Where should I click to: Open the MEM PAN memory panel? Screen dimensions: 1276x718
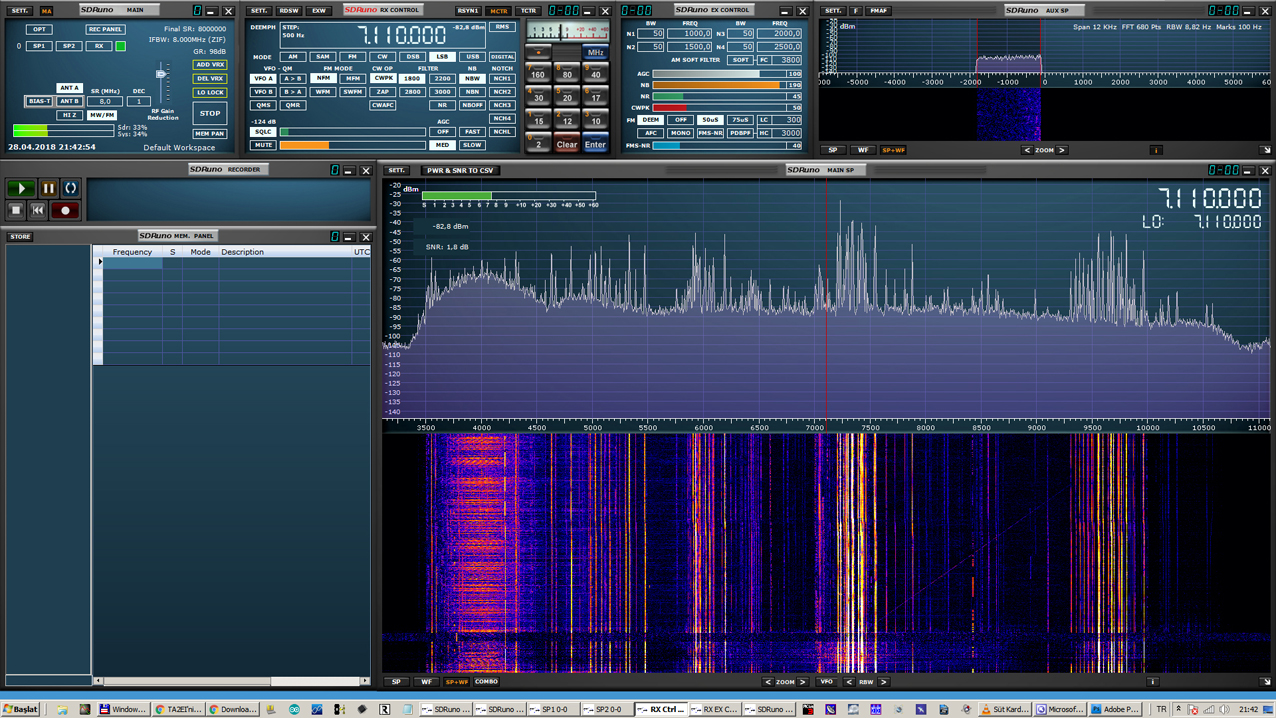(x=210, y=134)
